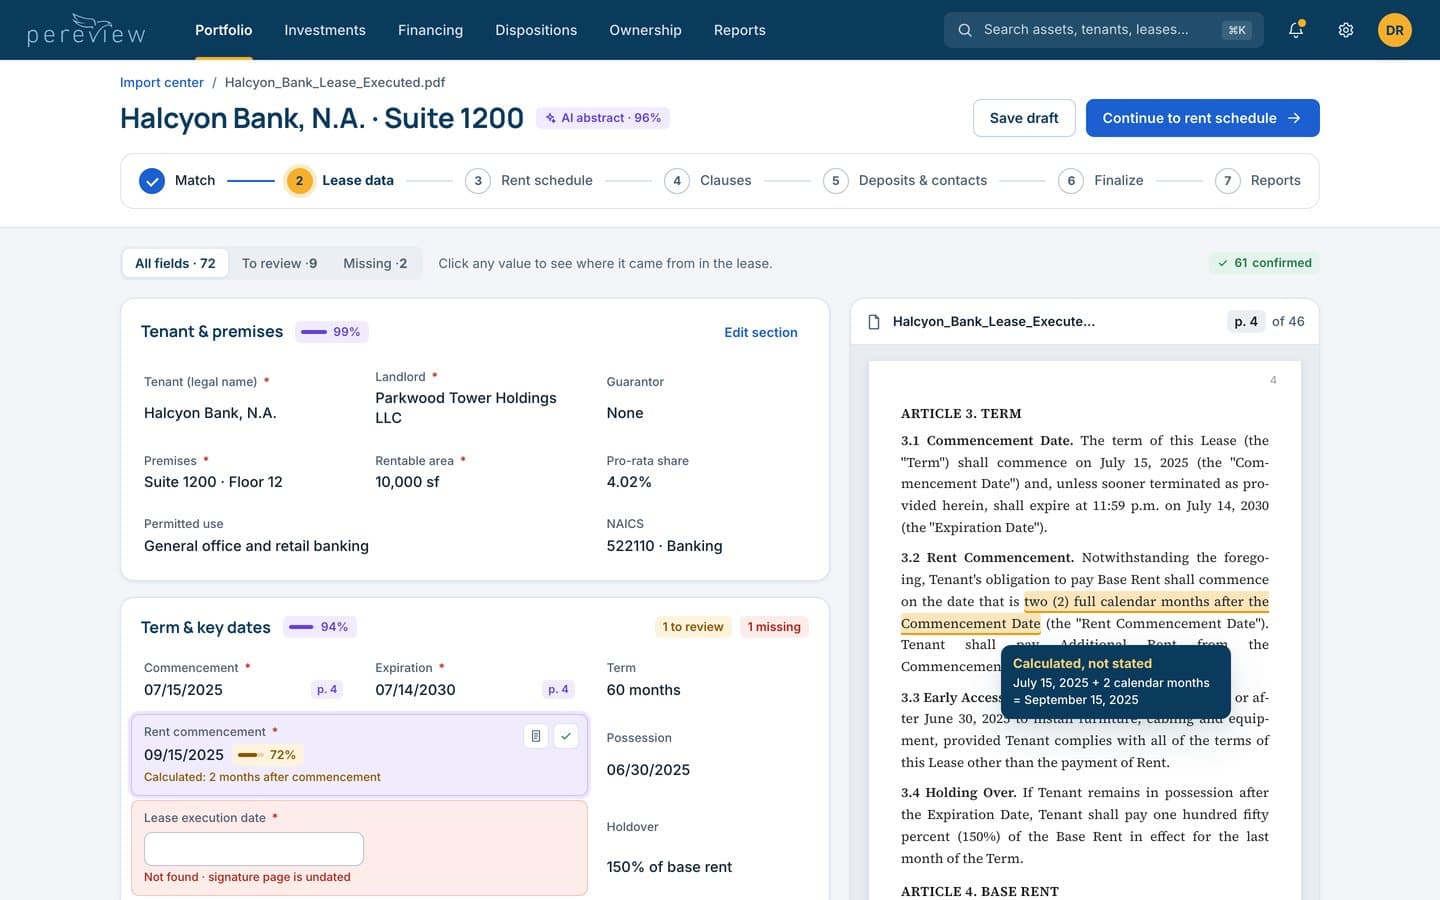Image resolution: width=1440 pixels, height=900 pixels.
Task: Open the Portfolio nav item
Action: click(224, 30)
